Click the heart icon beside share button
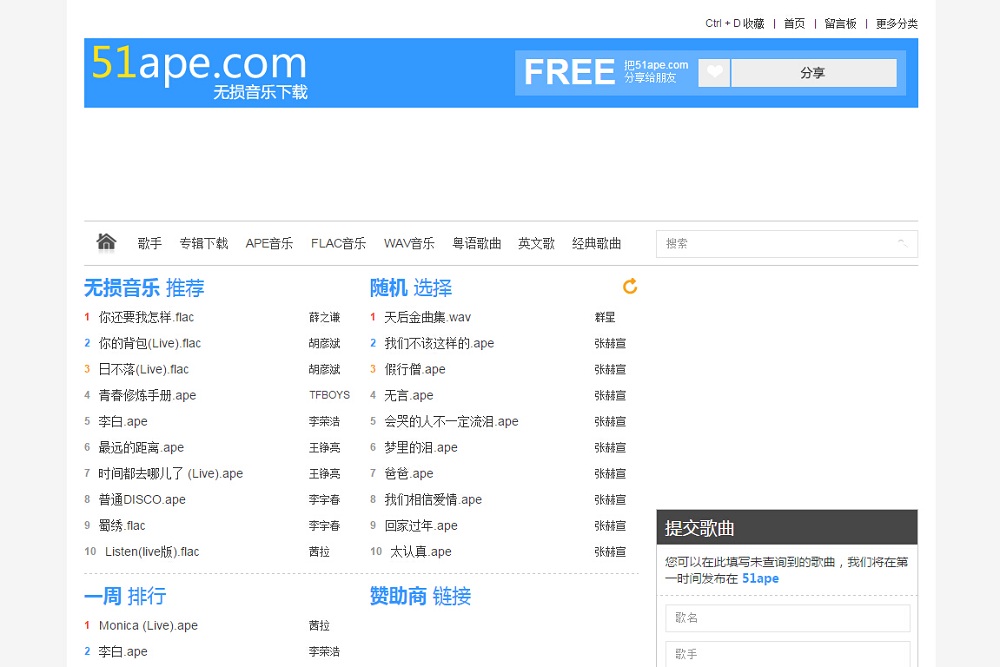The width and height of the screenshot is (1000, 667). point(714,73)
